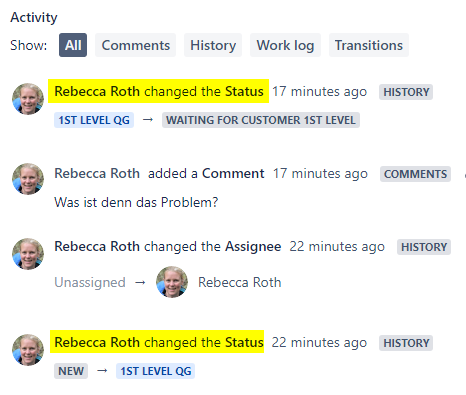Show the Work log tab
This screenshot has height=395, width=466.
[285, 45]
